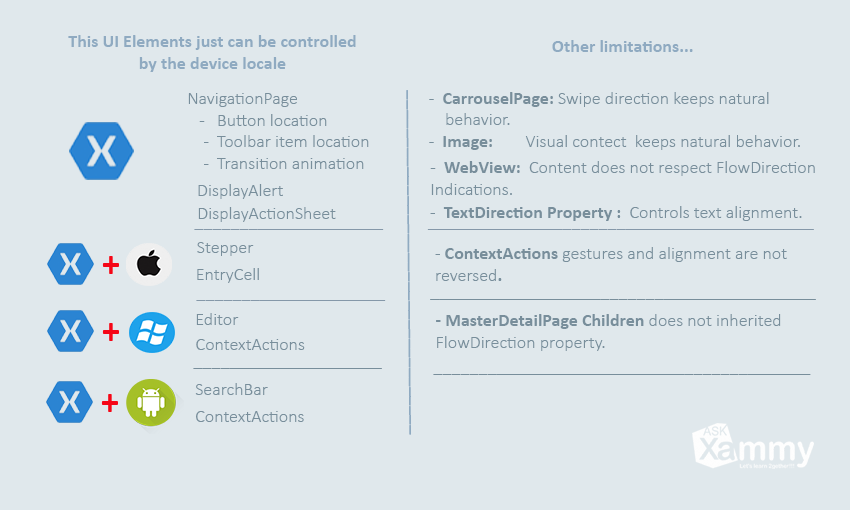Click the large Xamarin hexagon logo
The image size is (850, 510).
(101, 151)
